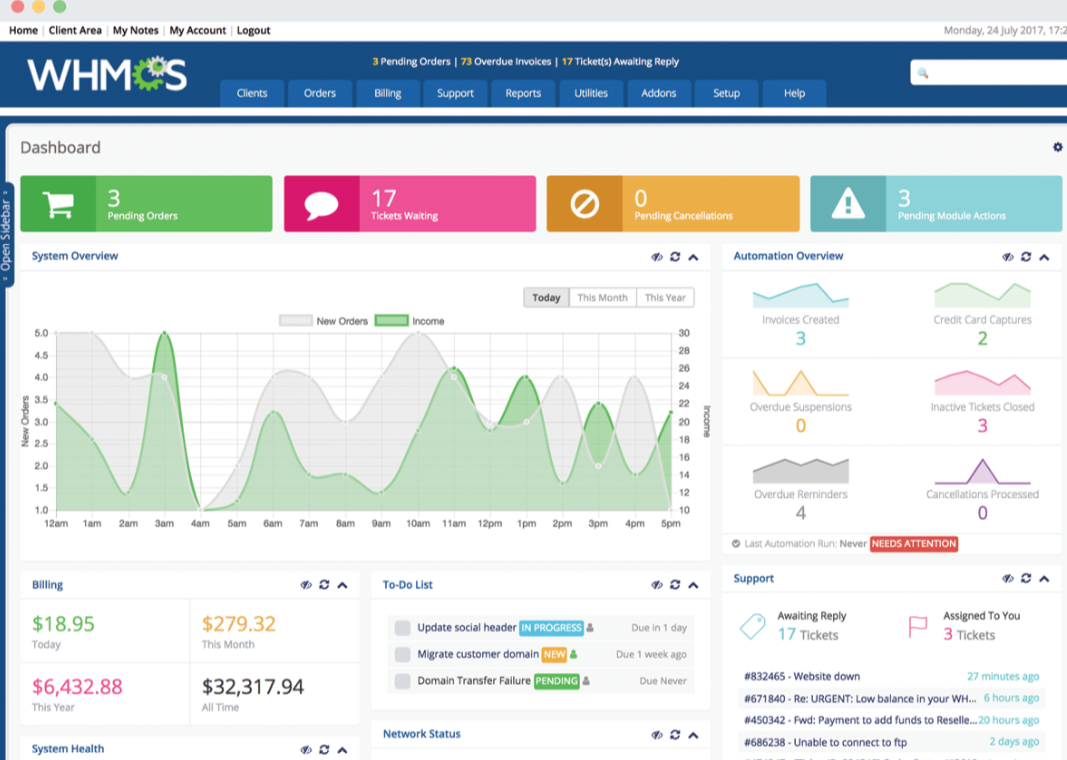The width and height of the screenshot is (1067, 760).
Task: Refresh the Billing panel
Action: 325,584
